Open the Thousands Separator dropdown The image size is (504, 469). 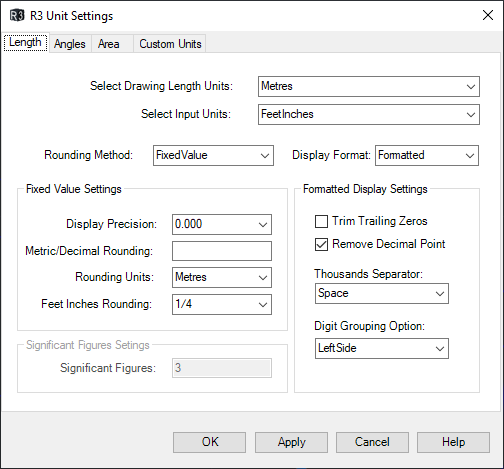[x=382, y=293]
